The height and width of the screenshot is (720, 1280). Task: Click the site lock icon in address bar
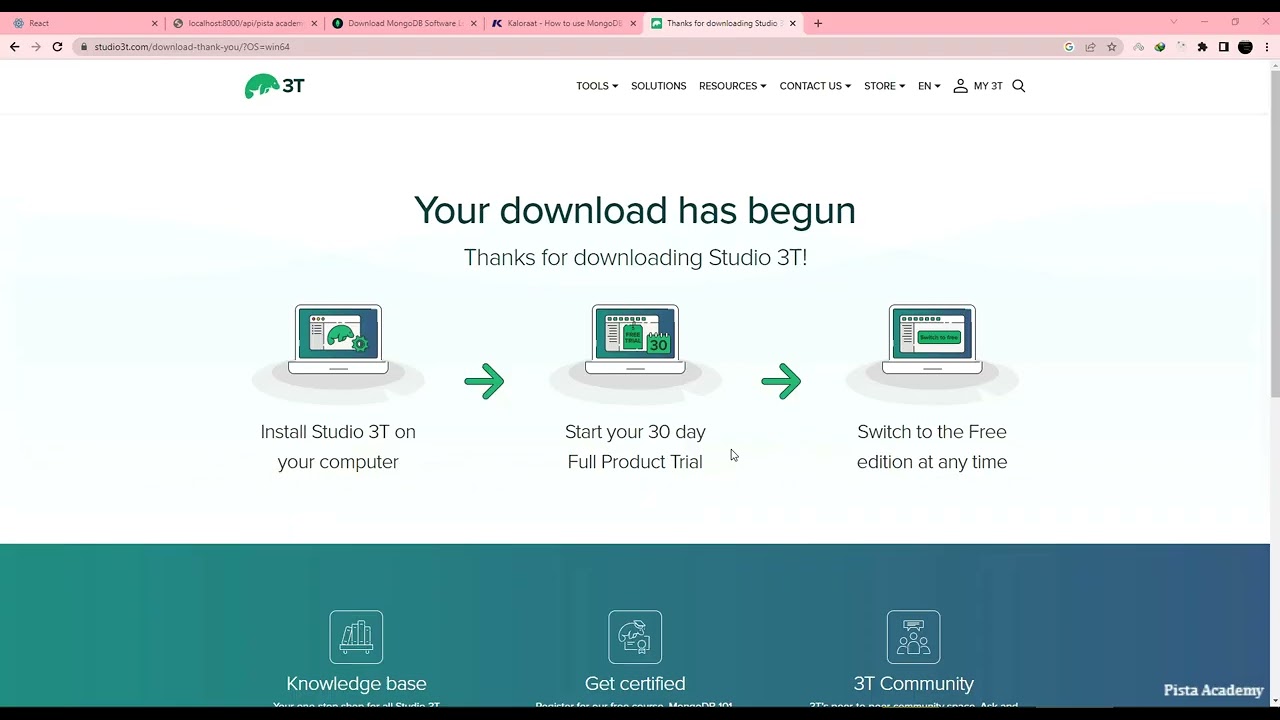click(x=84, y=47)
